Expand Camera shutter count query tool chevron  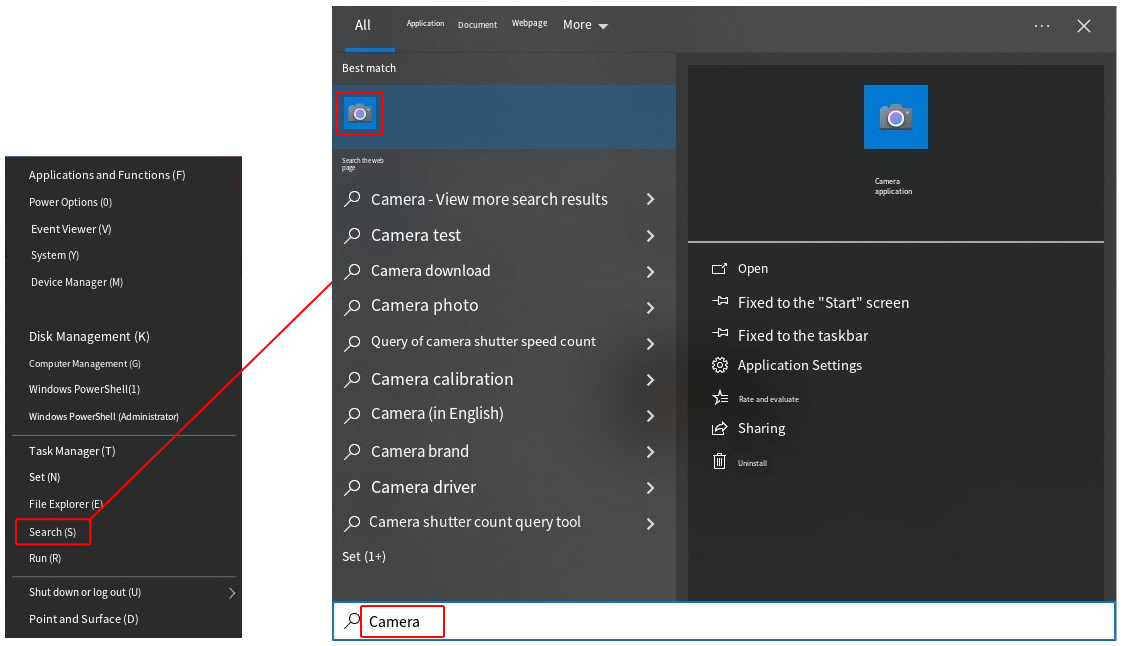click(650, 524)
